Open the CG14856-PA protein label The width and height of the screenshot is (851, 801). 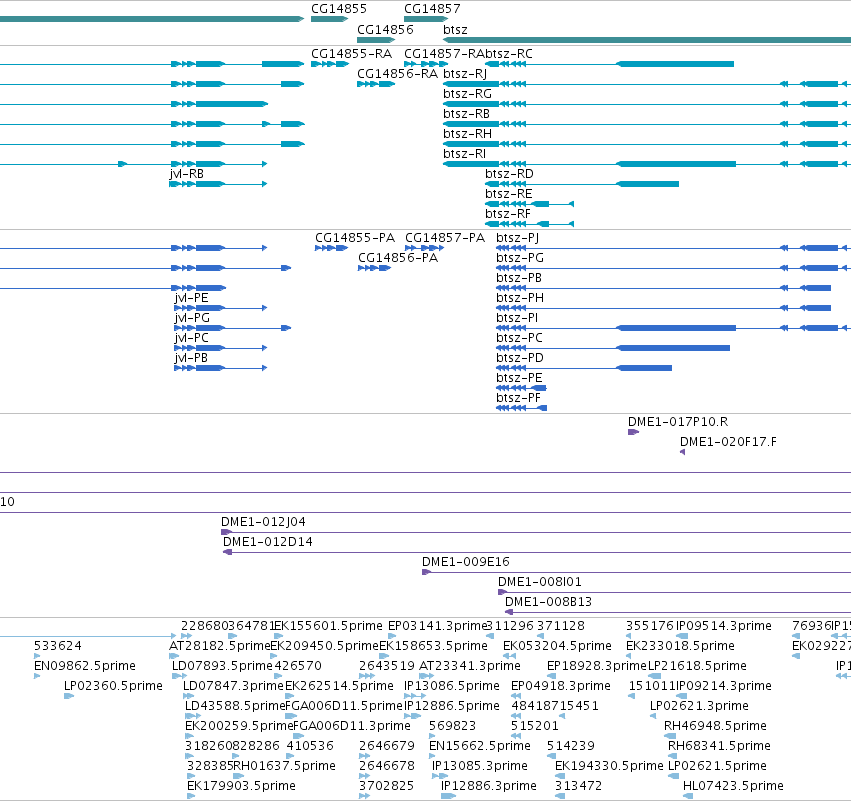click(x=398, y=258)
